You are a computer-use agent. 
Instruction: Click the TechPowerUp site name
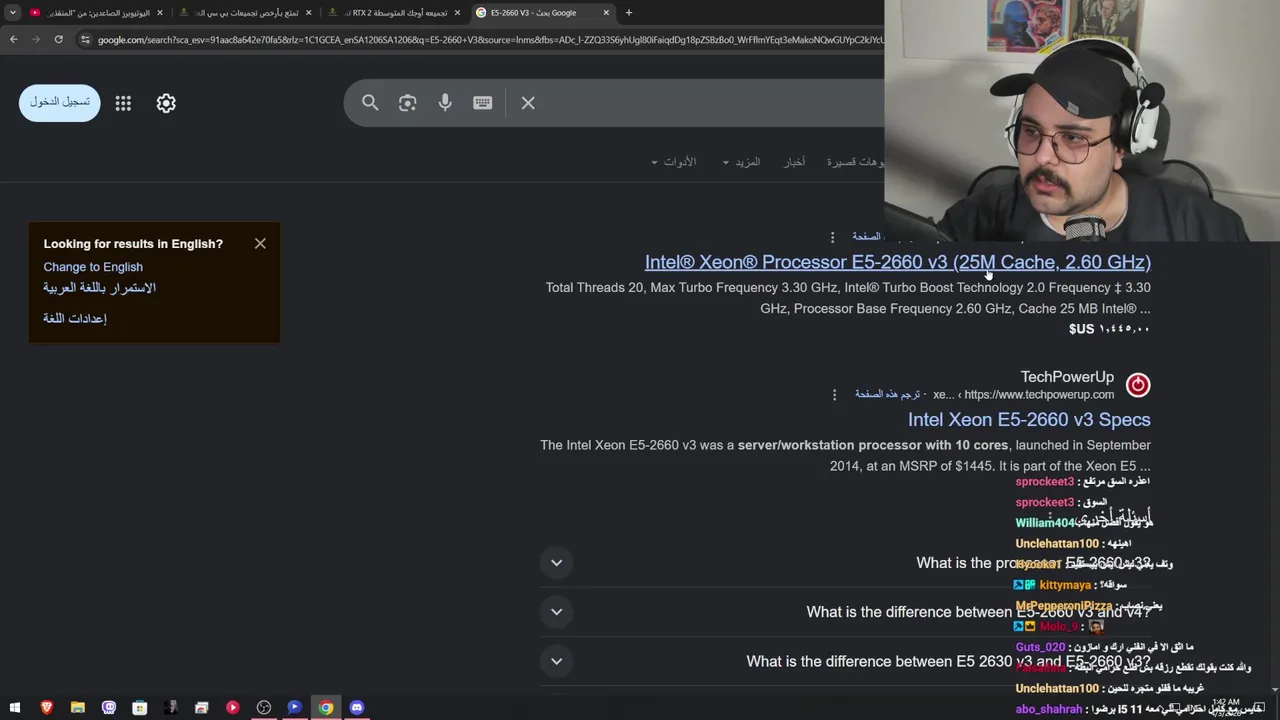click(1067, 377)
